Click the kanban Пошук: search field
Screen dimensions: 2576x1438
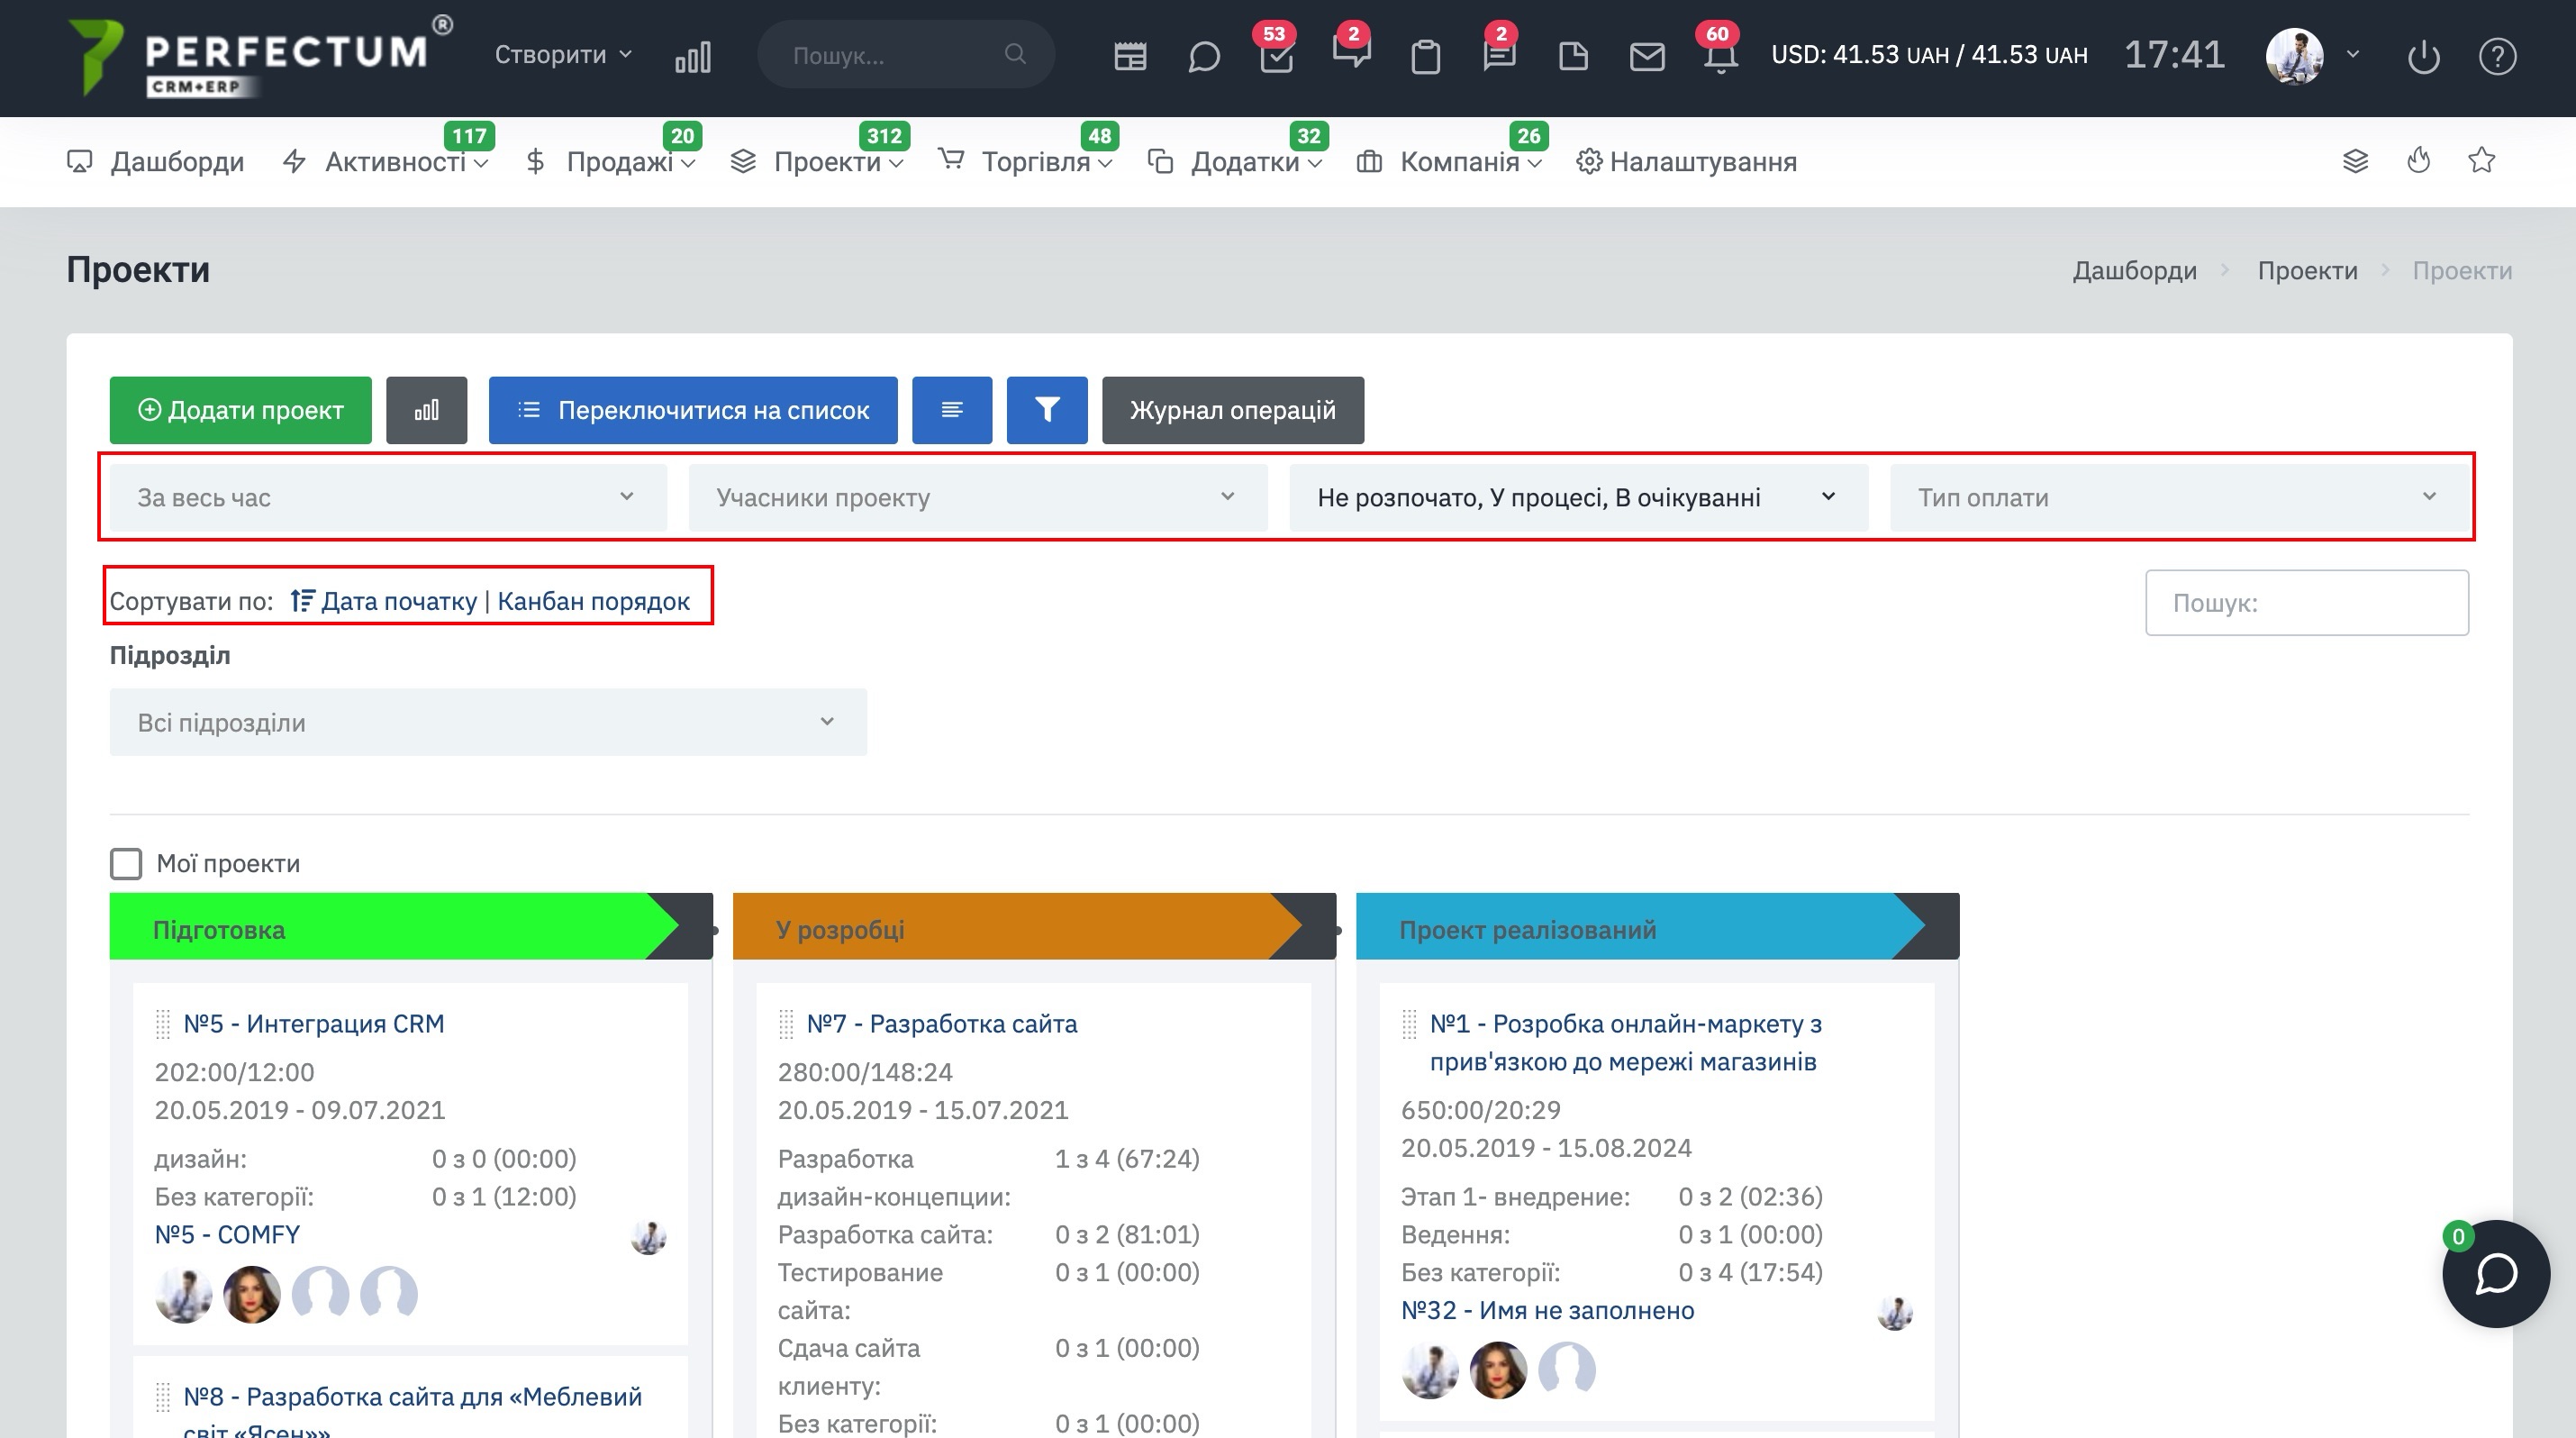(x=2307, y=603)
